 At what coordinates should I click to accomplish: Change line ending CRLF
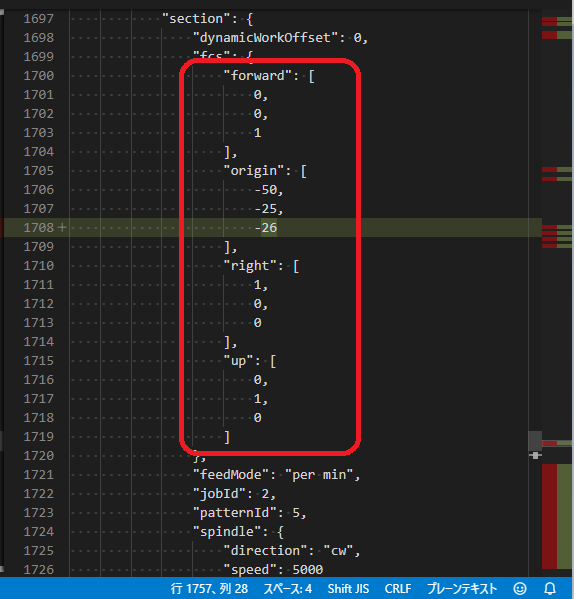(398, 588)
